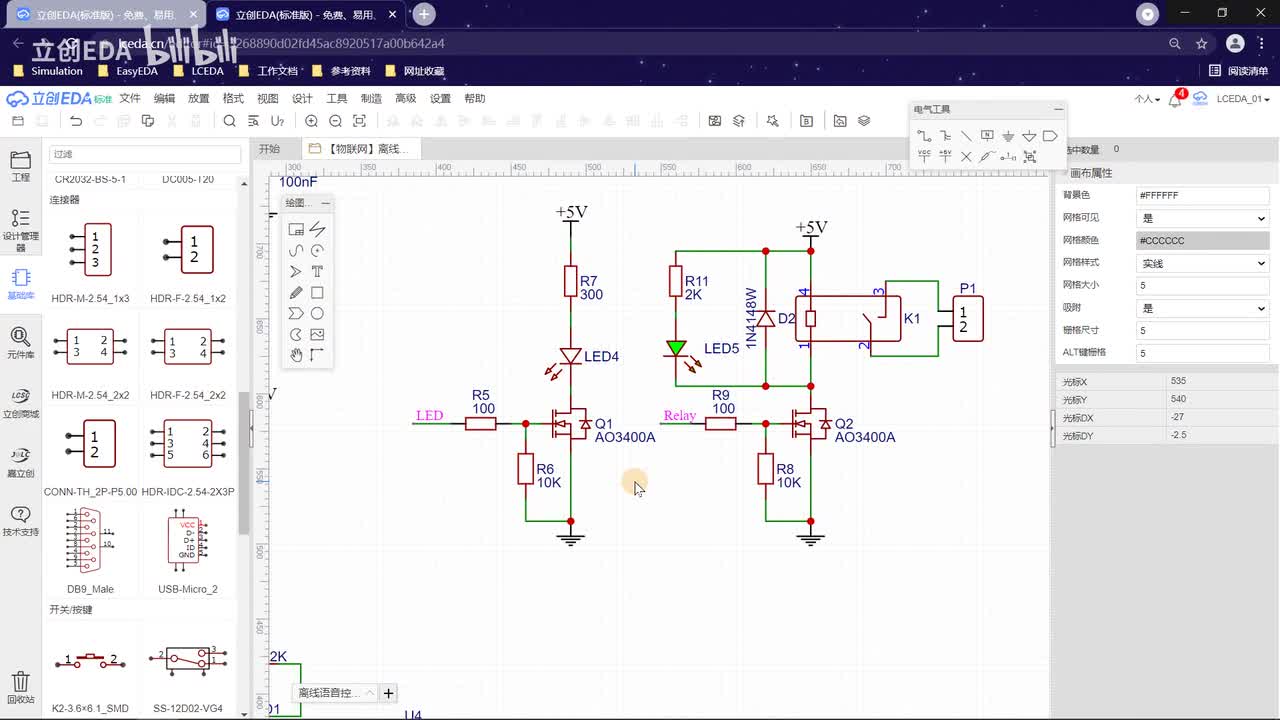The image size is (1280, 720).
Task: Add a new schematic sheet with plus button
Action: coord(389,693)
